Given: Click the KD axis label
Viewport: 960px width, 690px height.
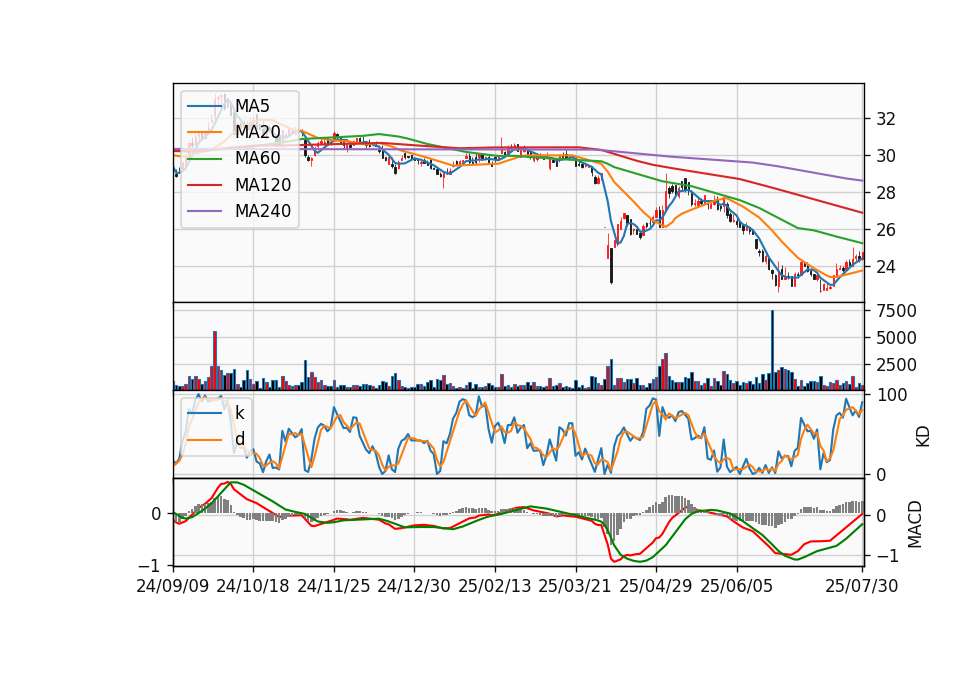Looking at the screenshot, I should click(923, 437).
